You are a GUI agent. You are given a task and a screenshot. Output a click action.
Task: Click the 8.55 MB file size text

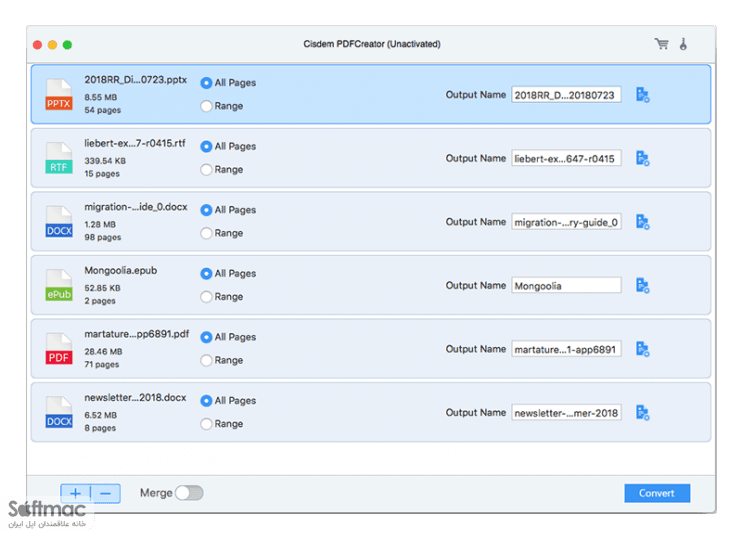pos(101,97)
